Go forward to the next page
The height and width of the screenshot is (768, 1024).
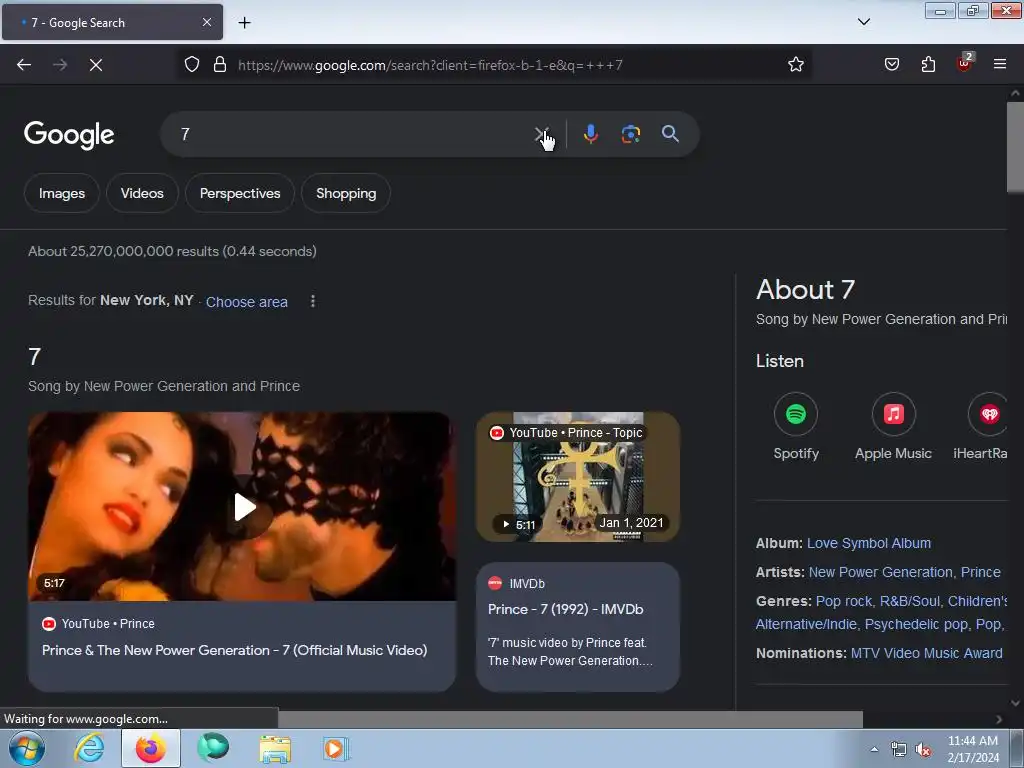click(60, 65)
